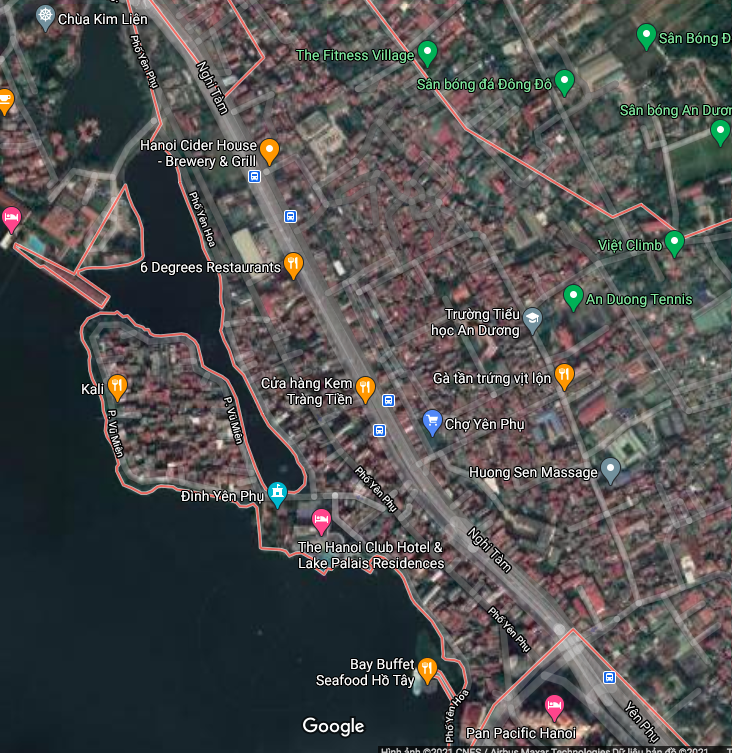732x753 pixels.
Task: Click the Sân bóng đá Đông Đô pin
Action: (x=564, y=82)
